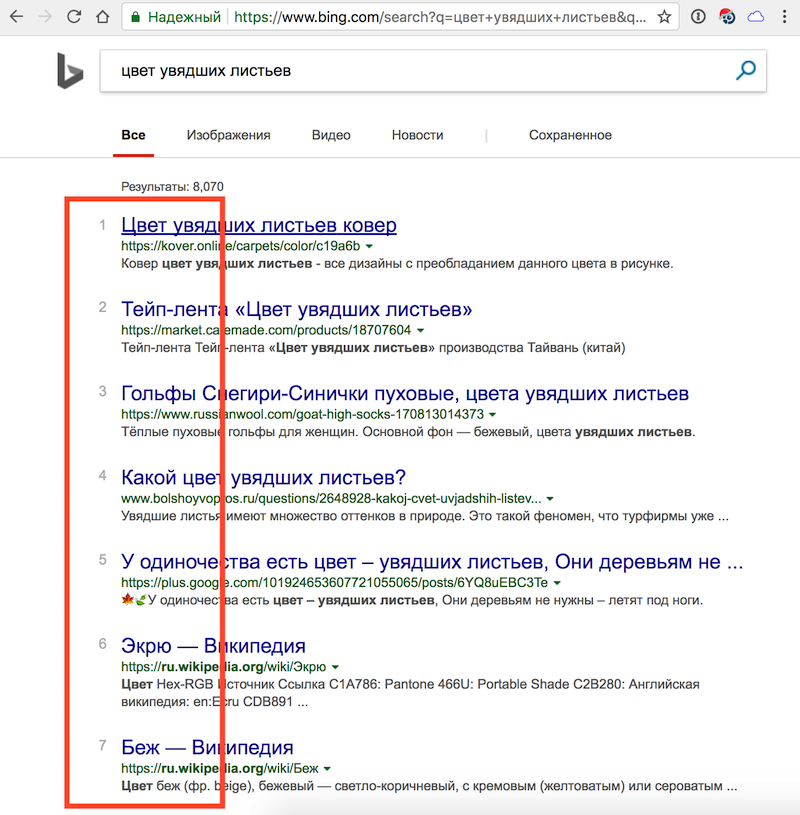Open Беж — Википедия result
This screenshot has height=815, width=800.
(x=207, y=747)
